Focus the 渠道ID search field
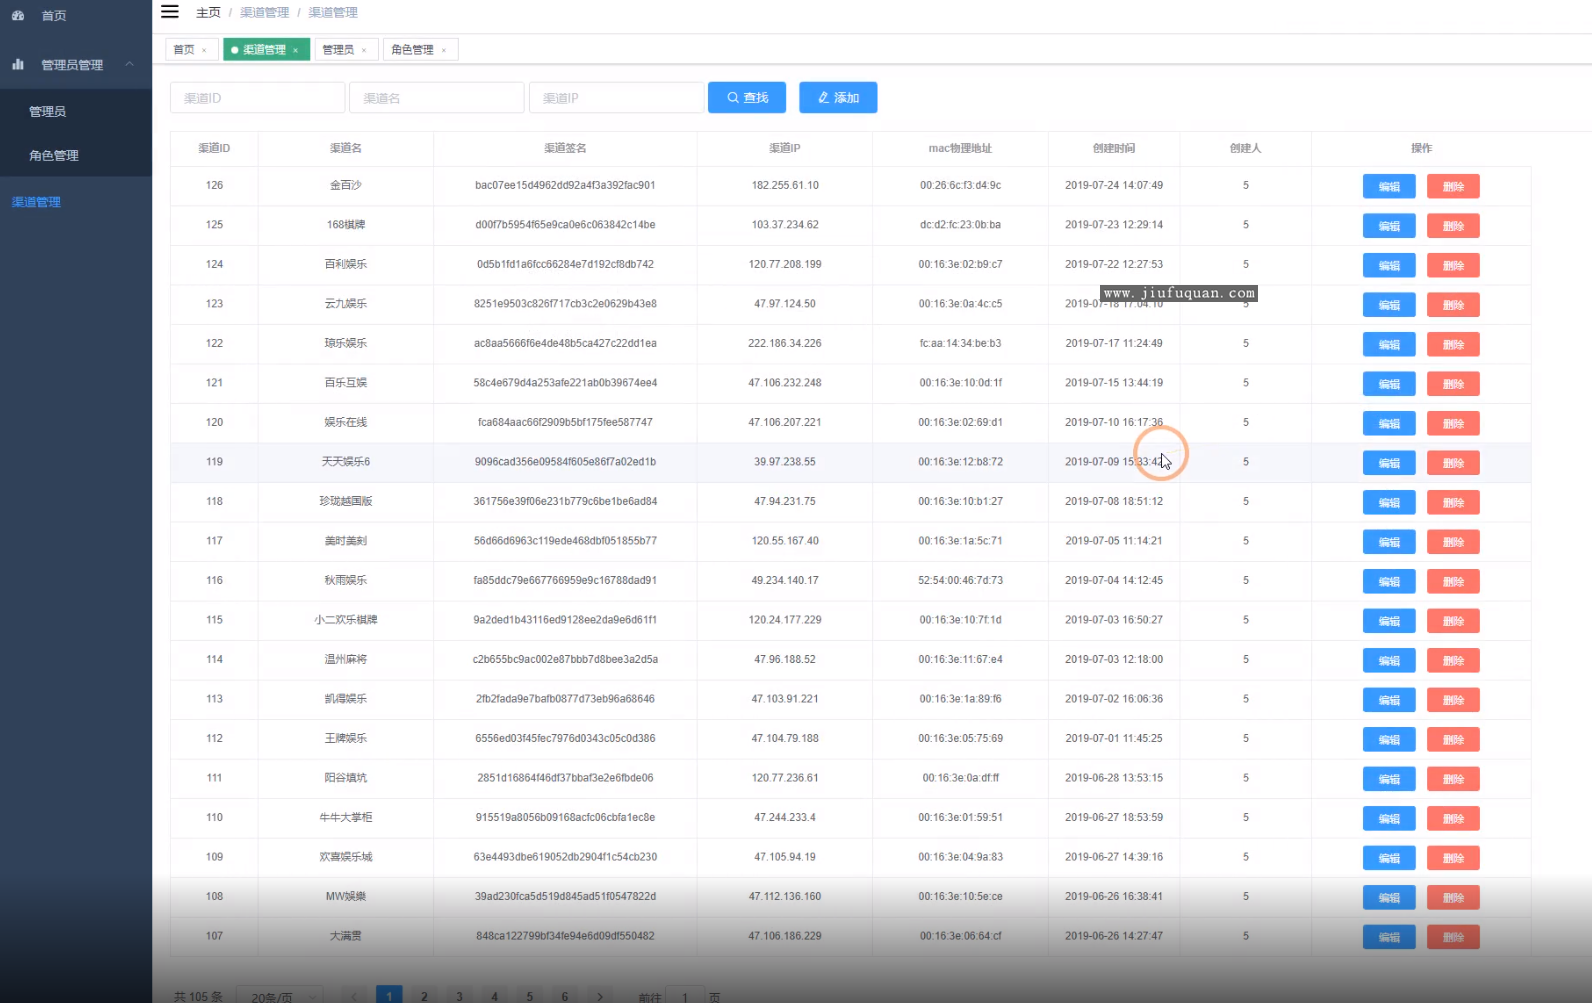 point(257,98)
